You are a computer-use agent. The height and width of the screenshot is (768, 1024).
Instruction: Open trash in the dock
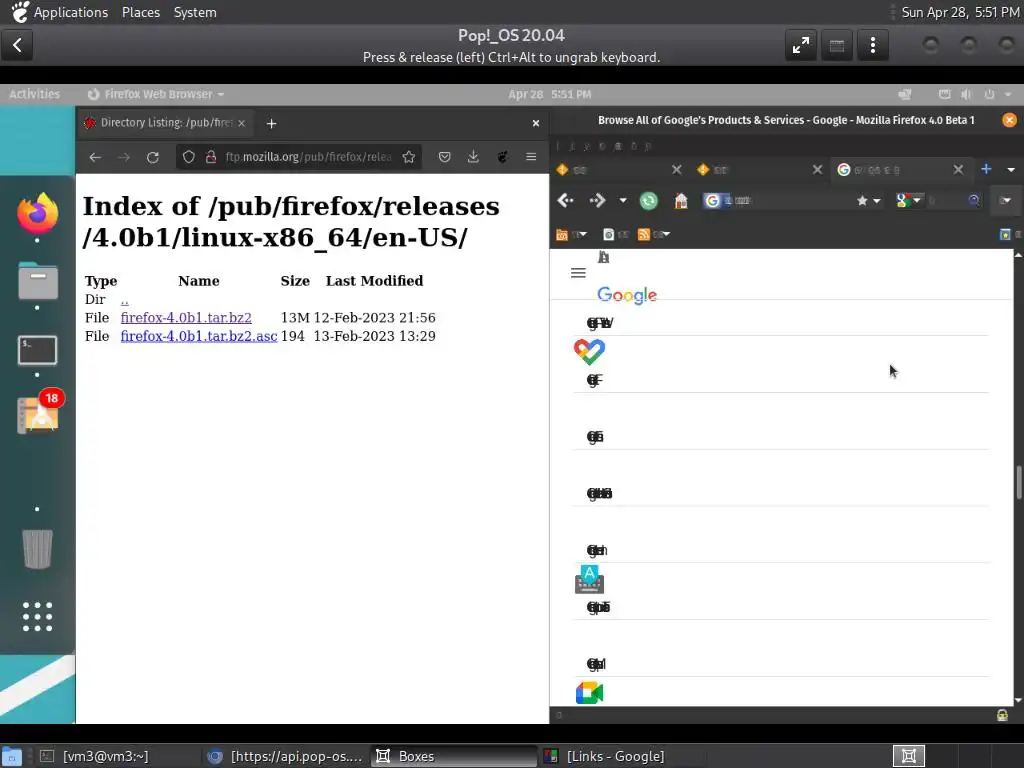click(37, 549)
